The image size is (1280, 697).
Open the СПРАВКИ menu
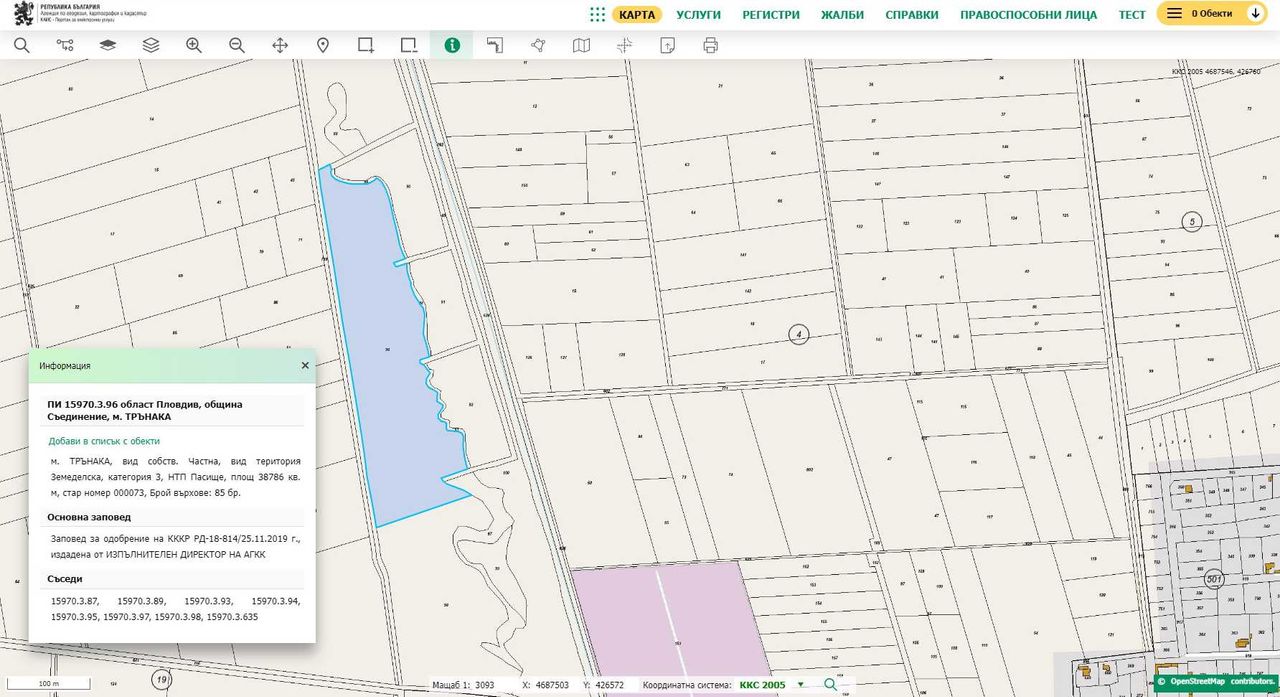(x=912, y=14)
